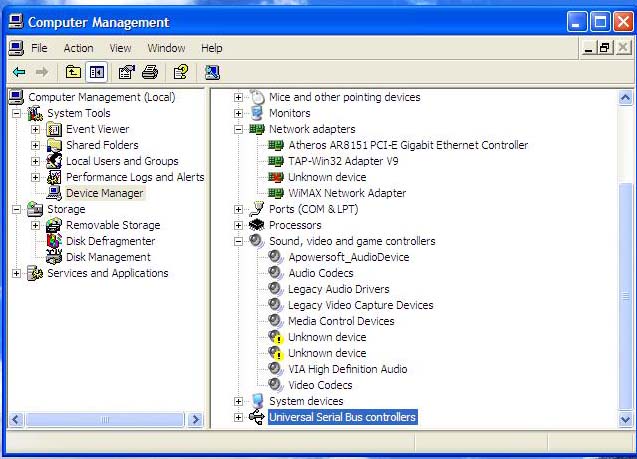This screenshot has width=637, height=459.
Task: Click the Removable Storage icon
Action: 54,225
